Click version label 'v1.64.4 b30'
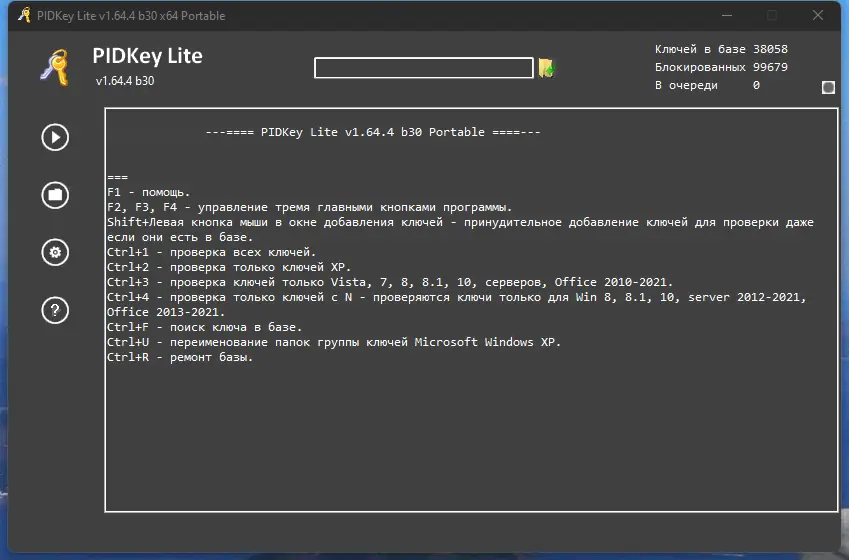 125,81
